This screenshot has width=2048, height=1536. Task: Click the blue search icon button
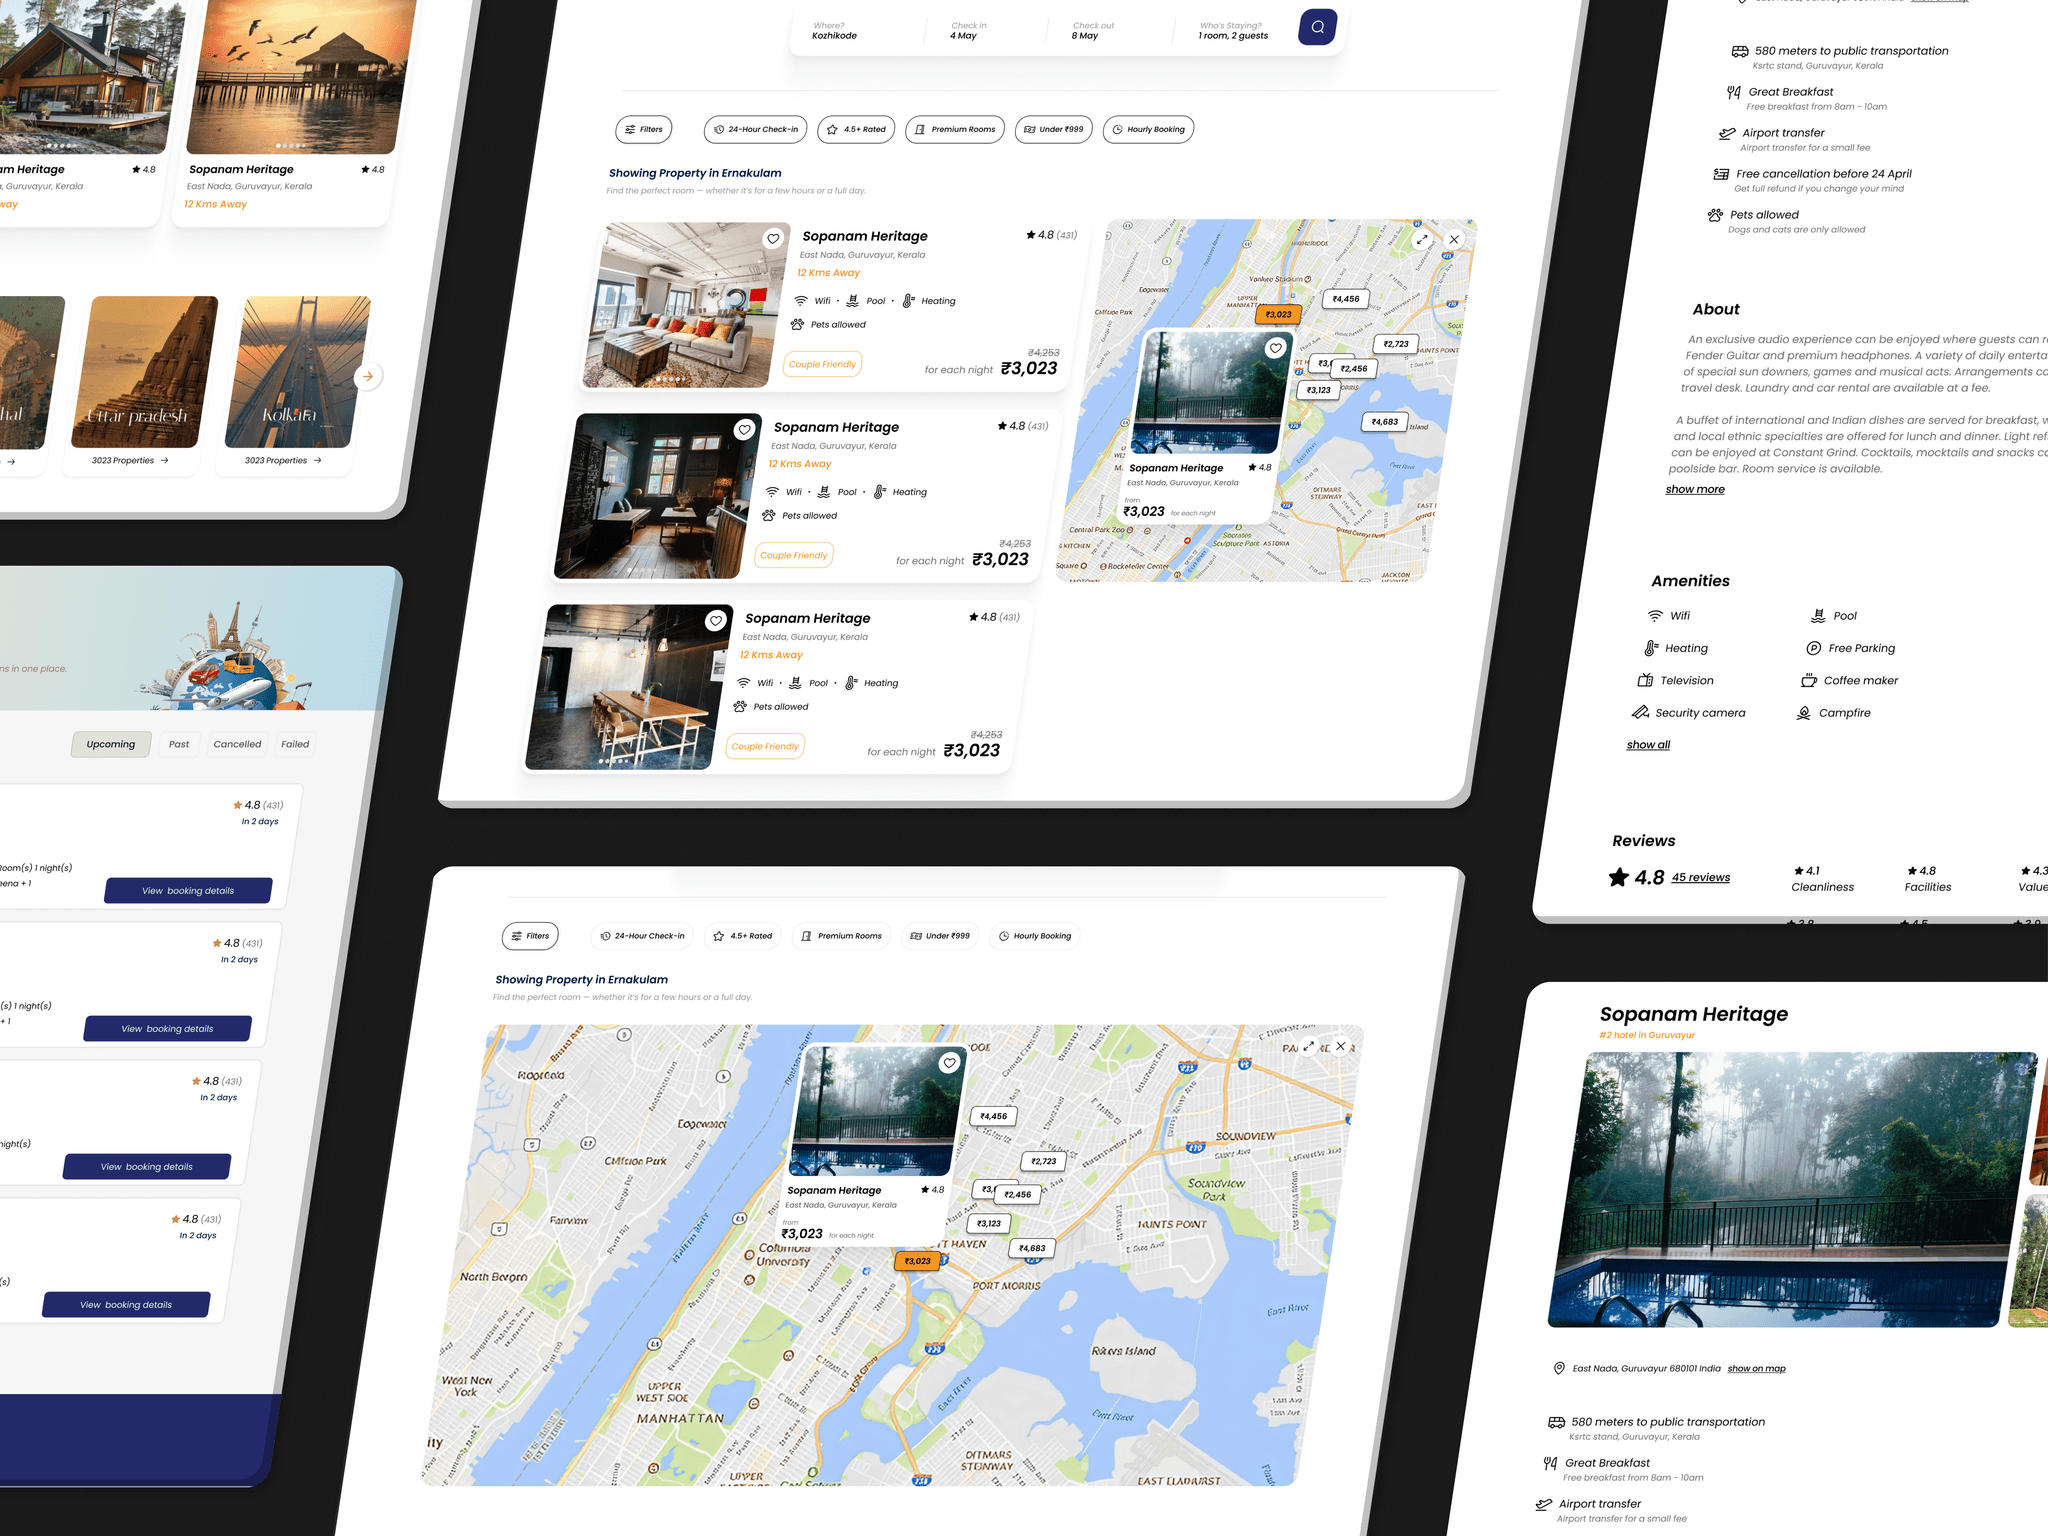coord(1317,27)
